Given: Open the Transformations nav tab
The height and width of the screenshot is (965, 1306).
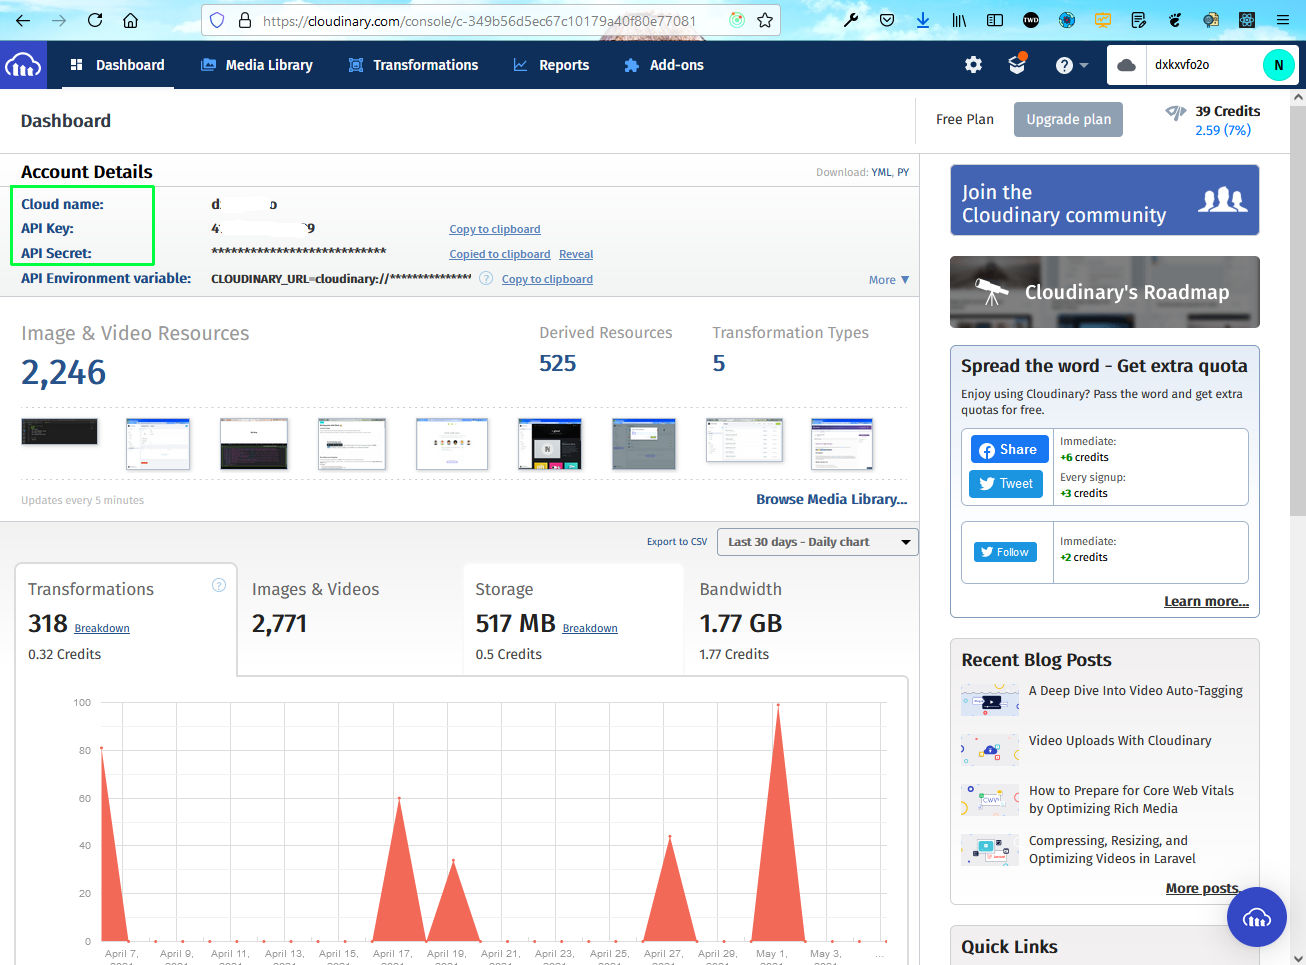Looking at the screenshot, I should click(x=413, y=65).
